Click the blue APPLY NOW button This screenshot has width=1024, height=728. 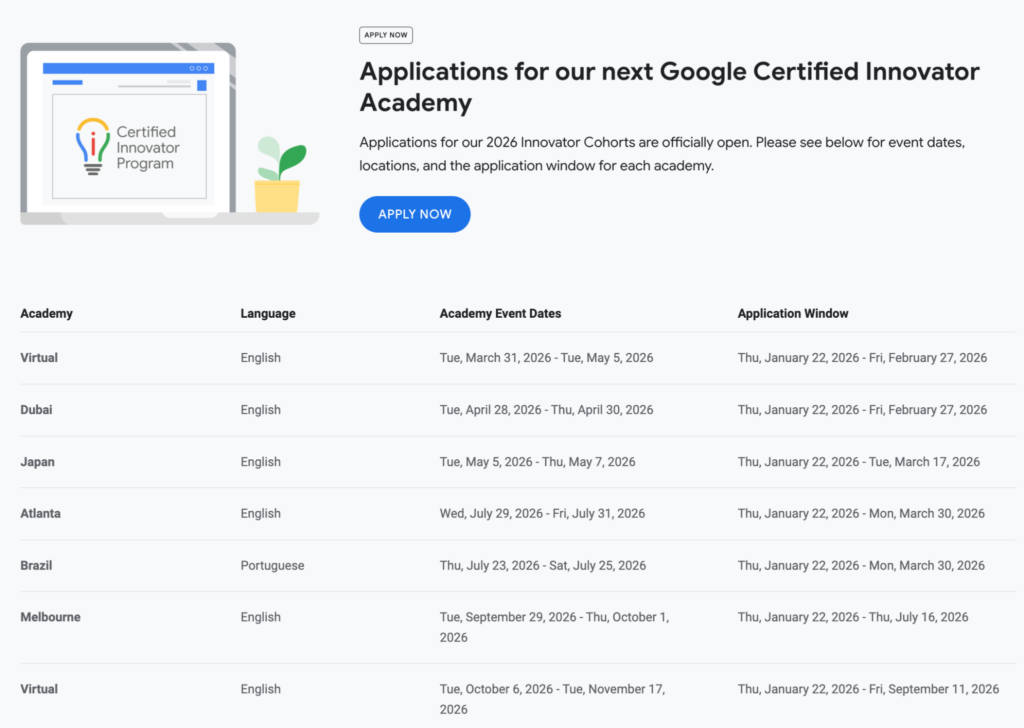coord(414,214)
